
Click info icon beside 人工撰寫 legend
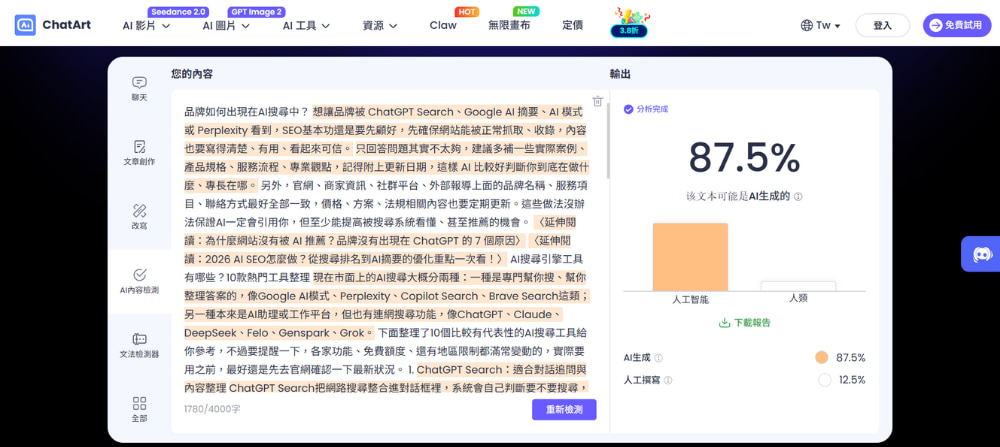point(668,380)
